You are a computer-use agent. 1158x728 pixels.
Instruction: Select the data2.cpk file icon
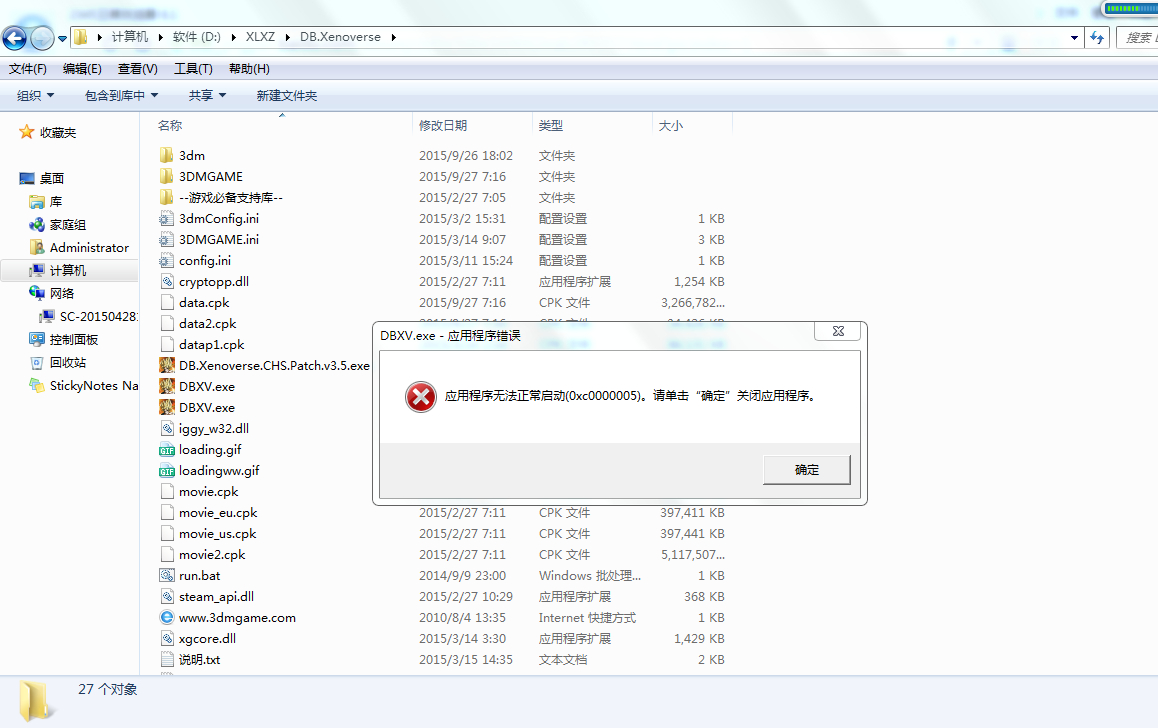(167, 323)
